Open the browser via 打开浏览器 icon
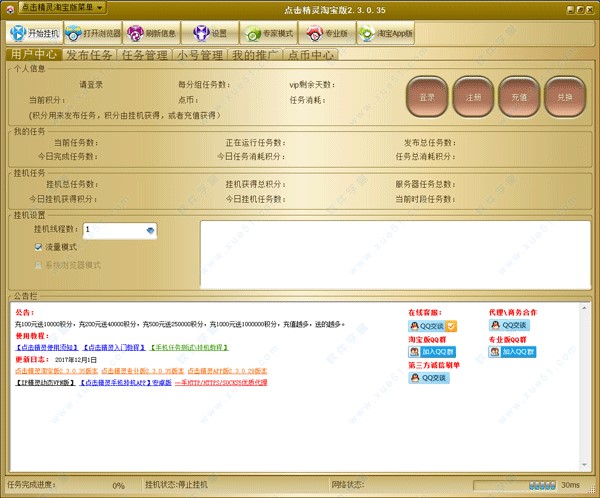This screenshot has height=498, width=600. [x=97, y=32]
